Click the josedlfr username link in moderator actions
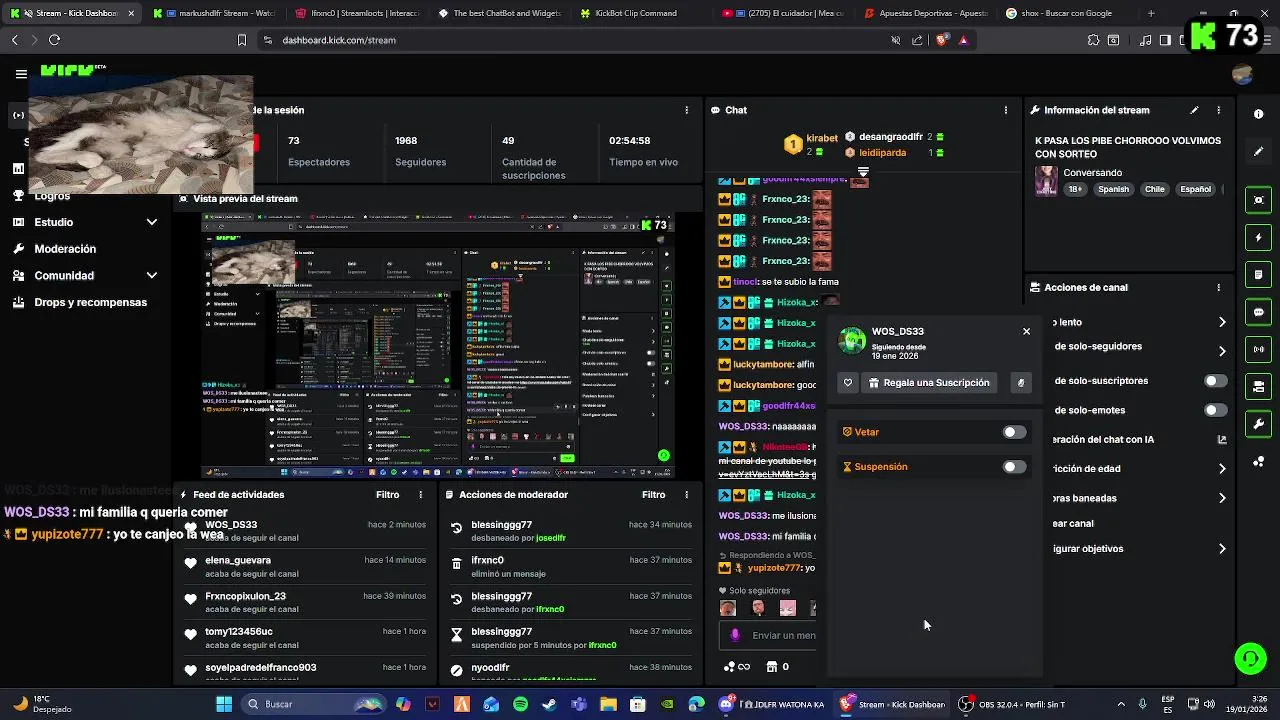The height and width of the screenshot is (720, 1280). (x=551, y=538)
